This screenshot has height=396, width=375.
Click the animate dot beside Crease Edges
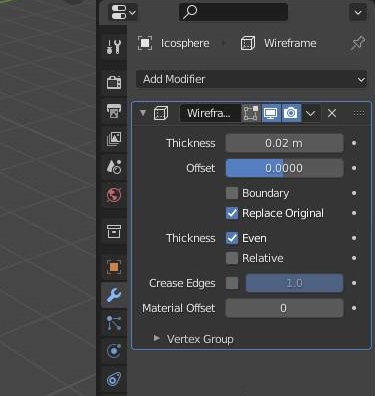pyautogui.click(x=354, y=283)
